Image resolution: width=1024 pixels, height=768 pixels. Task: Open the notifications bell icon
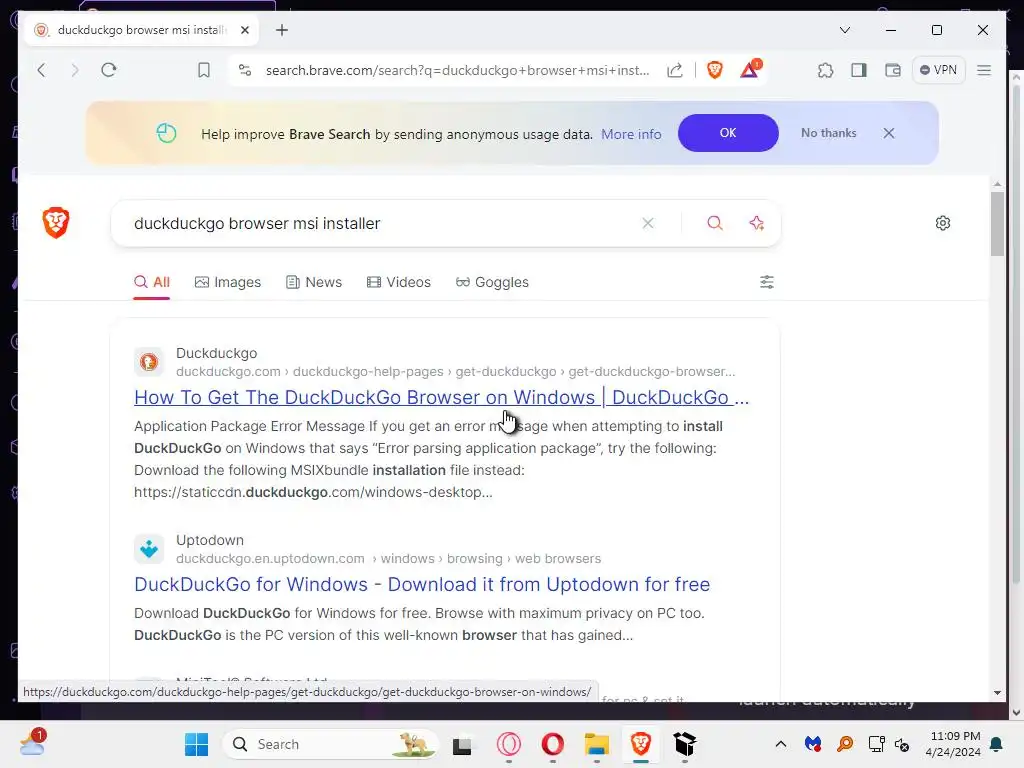tap(997, 744)
